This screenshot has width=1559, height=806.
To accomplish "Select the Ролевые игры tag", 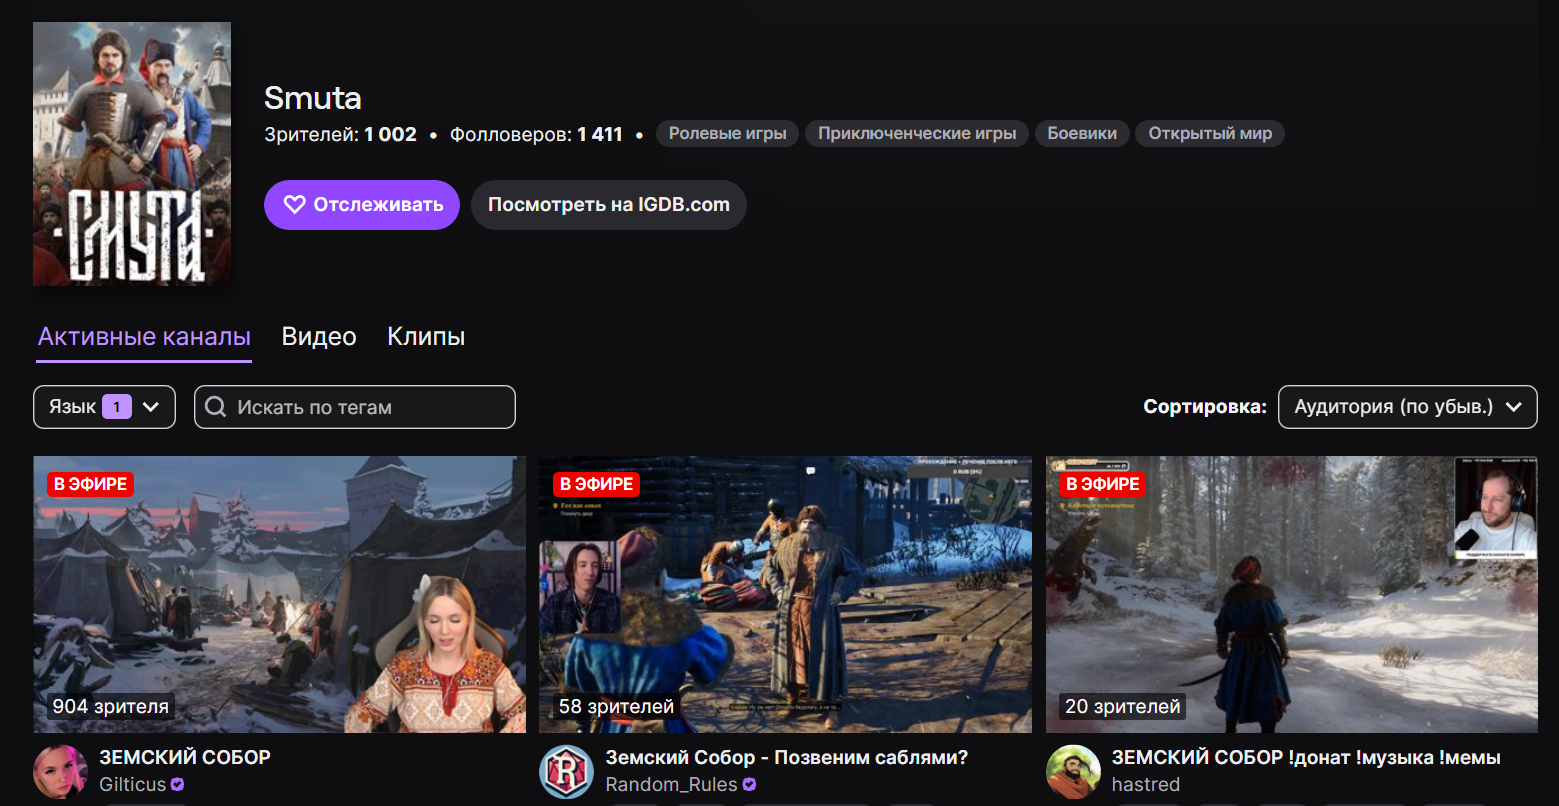I will (727, 134).
